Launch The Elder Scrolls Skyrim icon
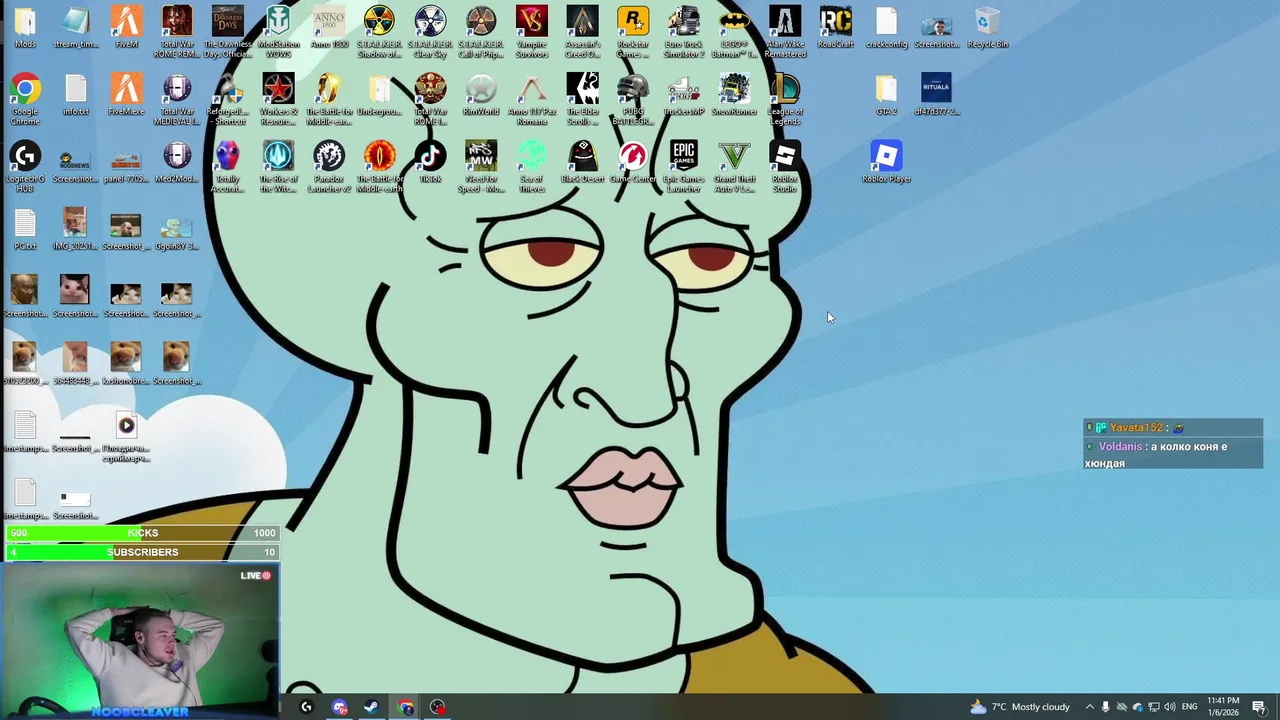1280x720 pixels. 582,99
